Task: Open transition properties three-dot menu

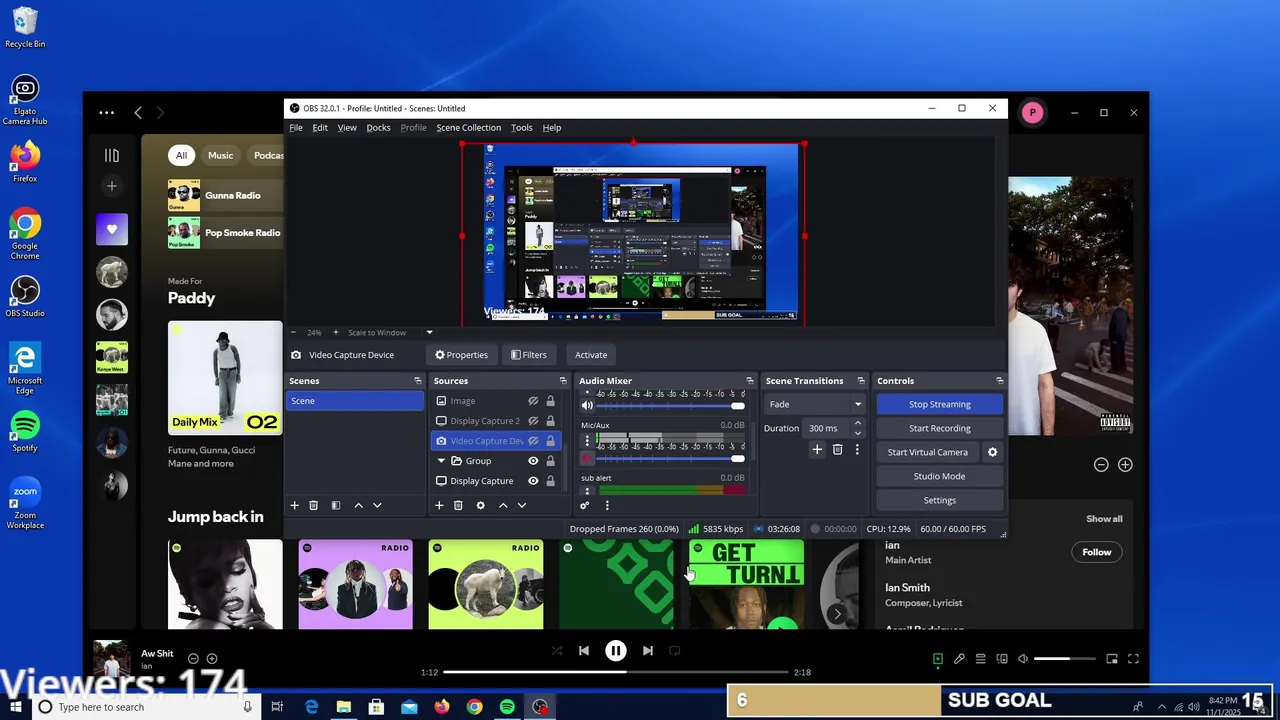Action: pyautogui.click(x=857, y=450)
